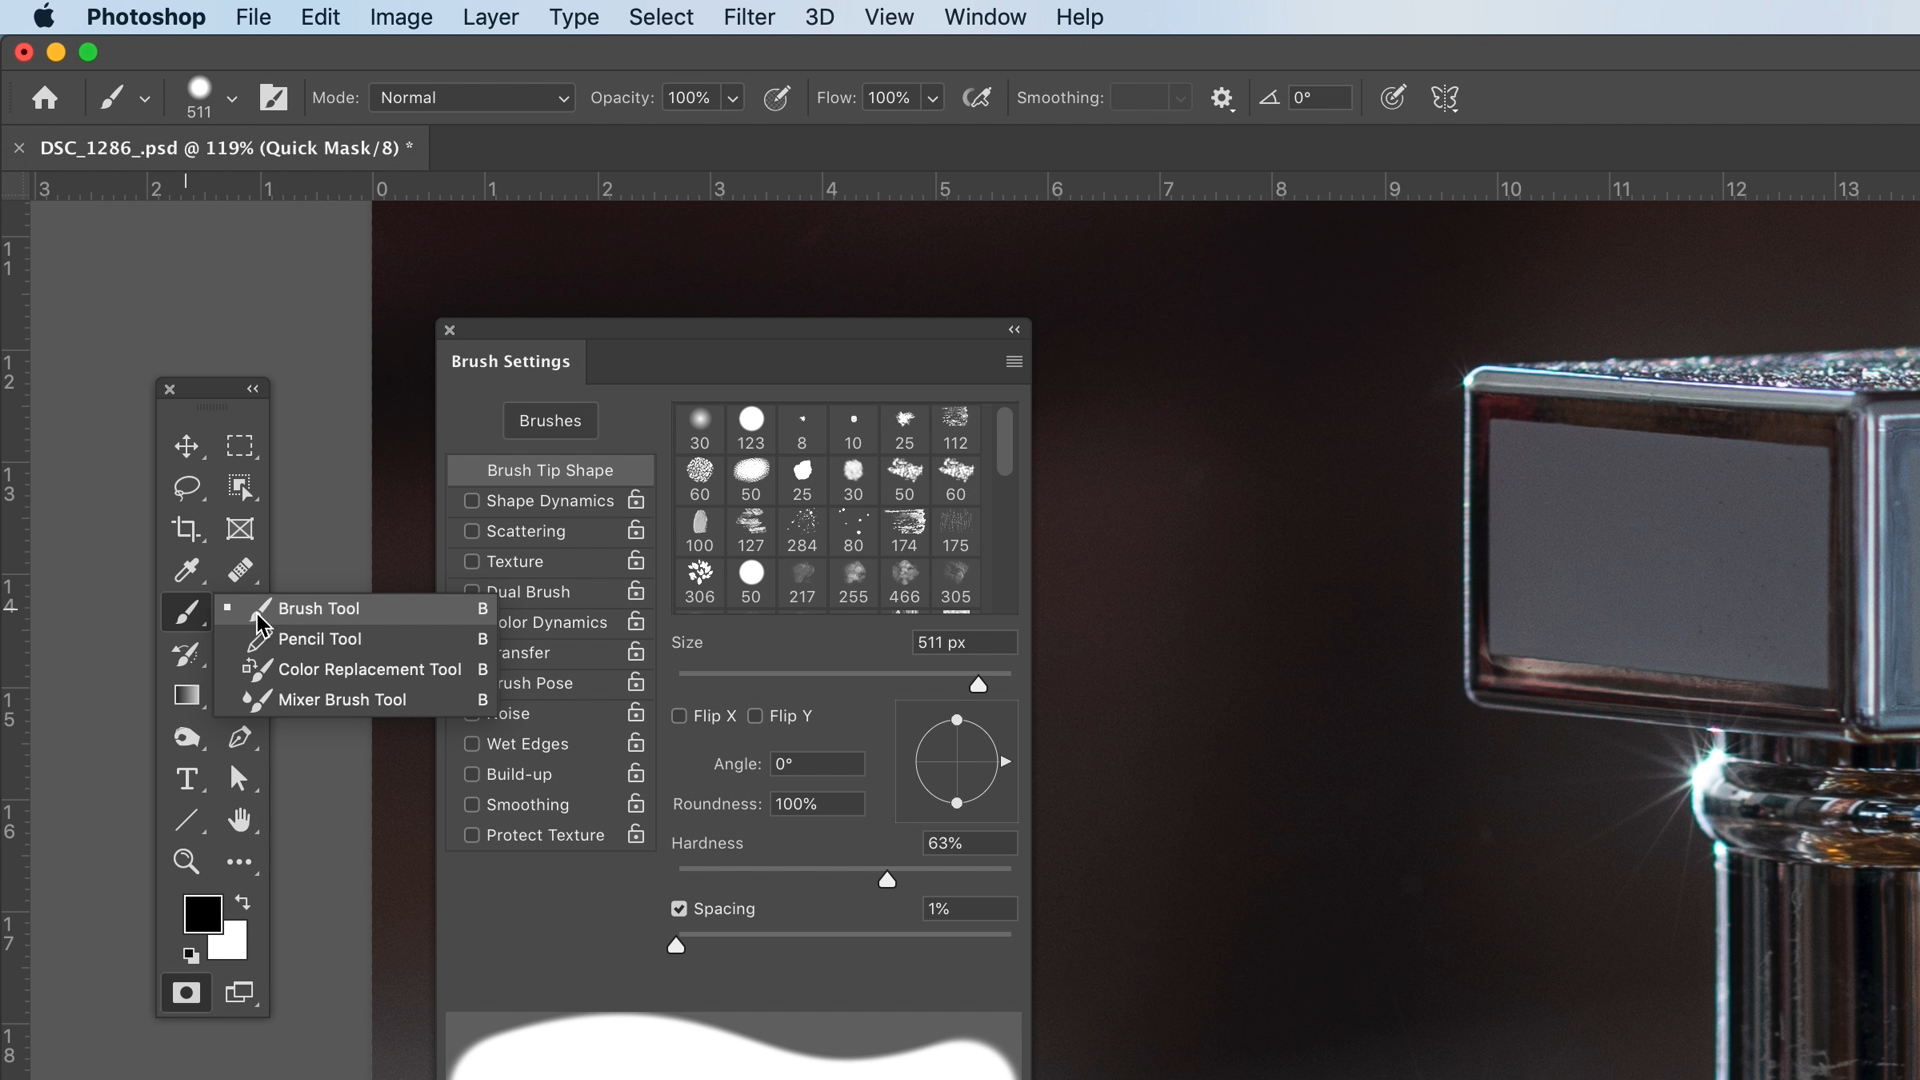This screenshot has height=1080, width=1920.
Task: Select the Gradient tool
Action: (186, 695)
